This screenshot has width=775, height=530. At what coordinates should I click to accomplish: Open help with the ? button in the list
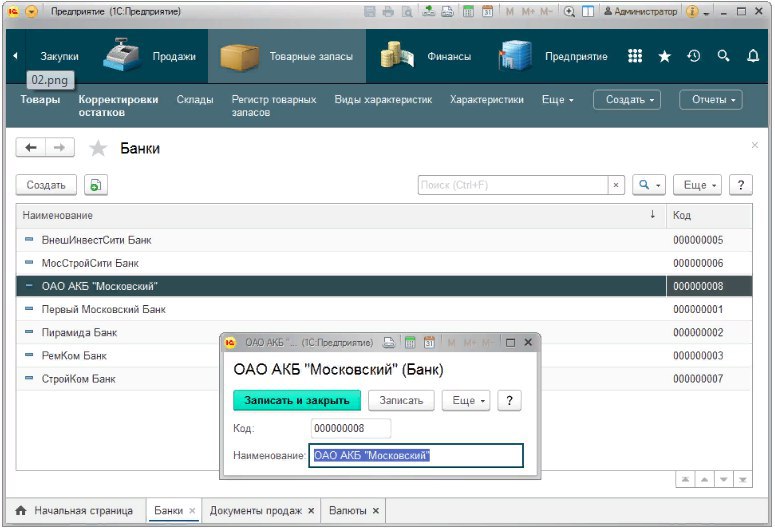(741, 185)
